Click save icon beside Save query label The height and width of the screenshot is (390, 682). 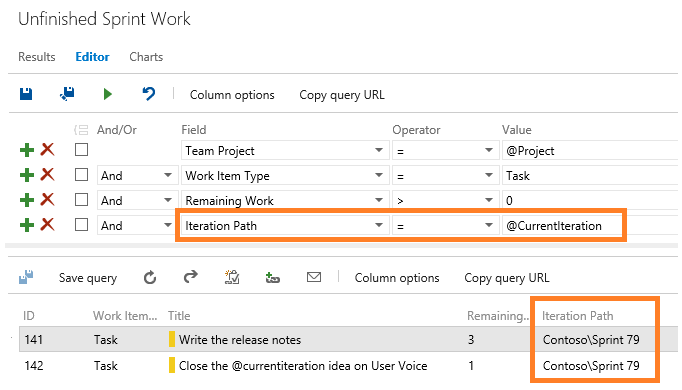click(x=26, y=277)
